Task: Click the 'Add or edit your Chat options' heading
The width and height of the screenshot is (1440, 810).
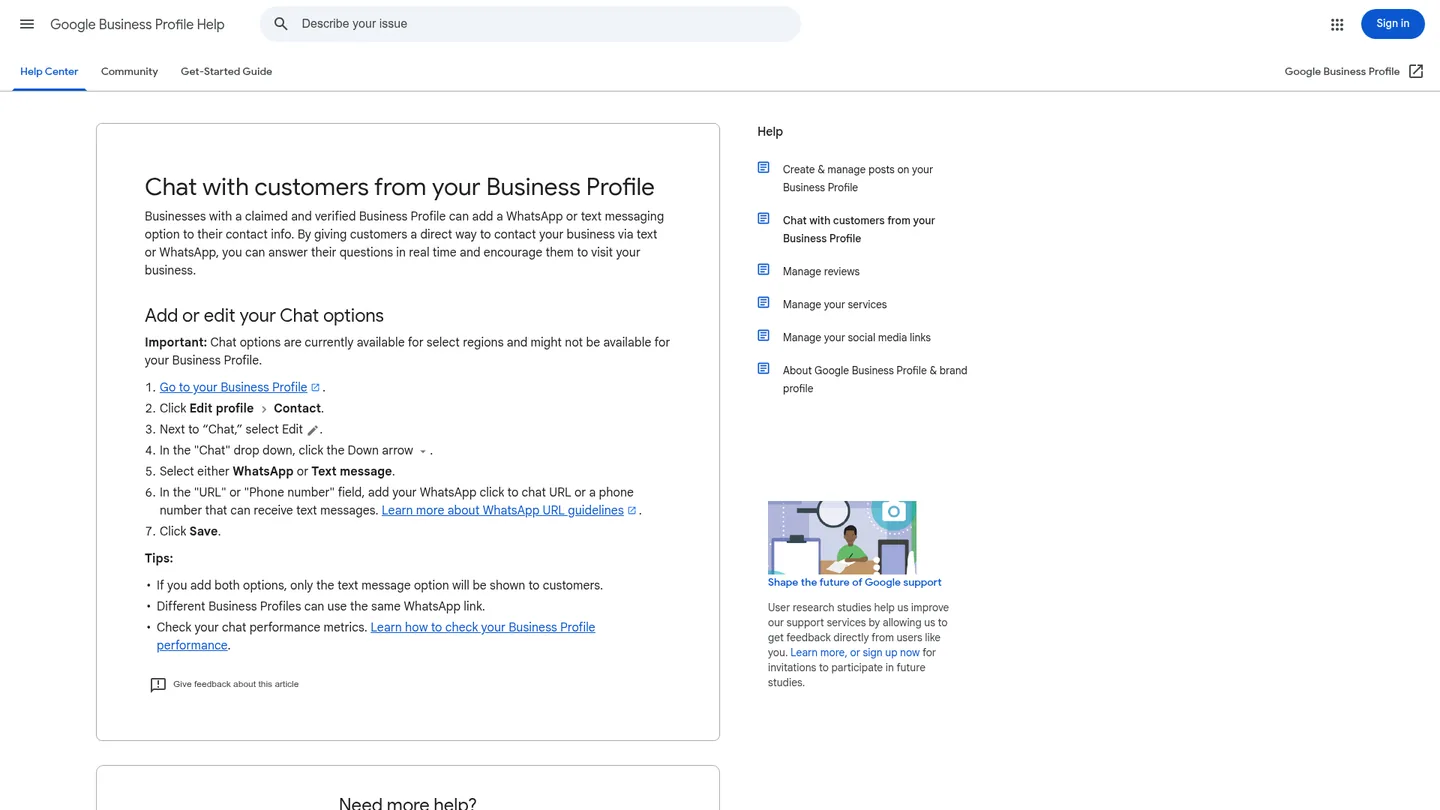Action: (x=264, y=315)
